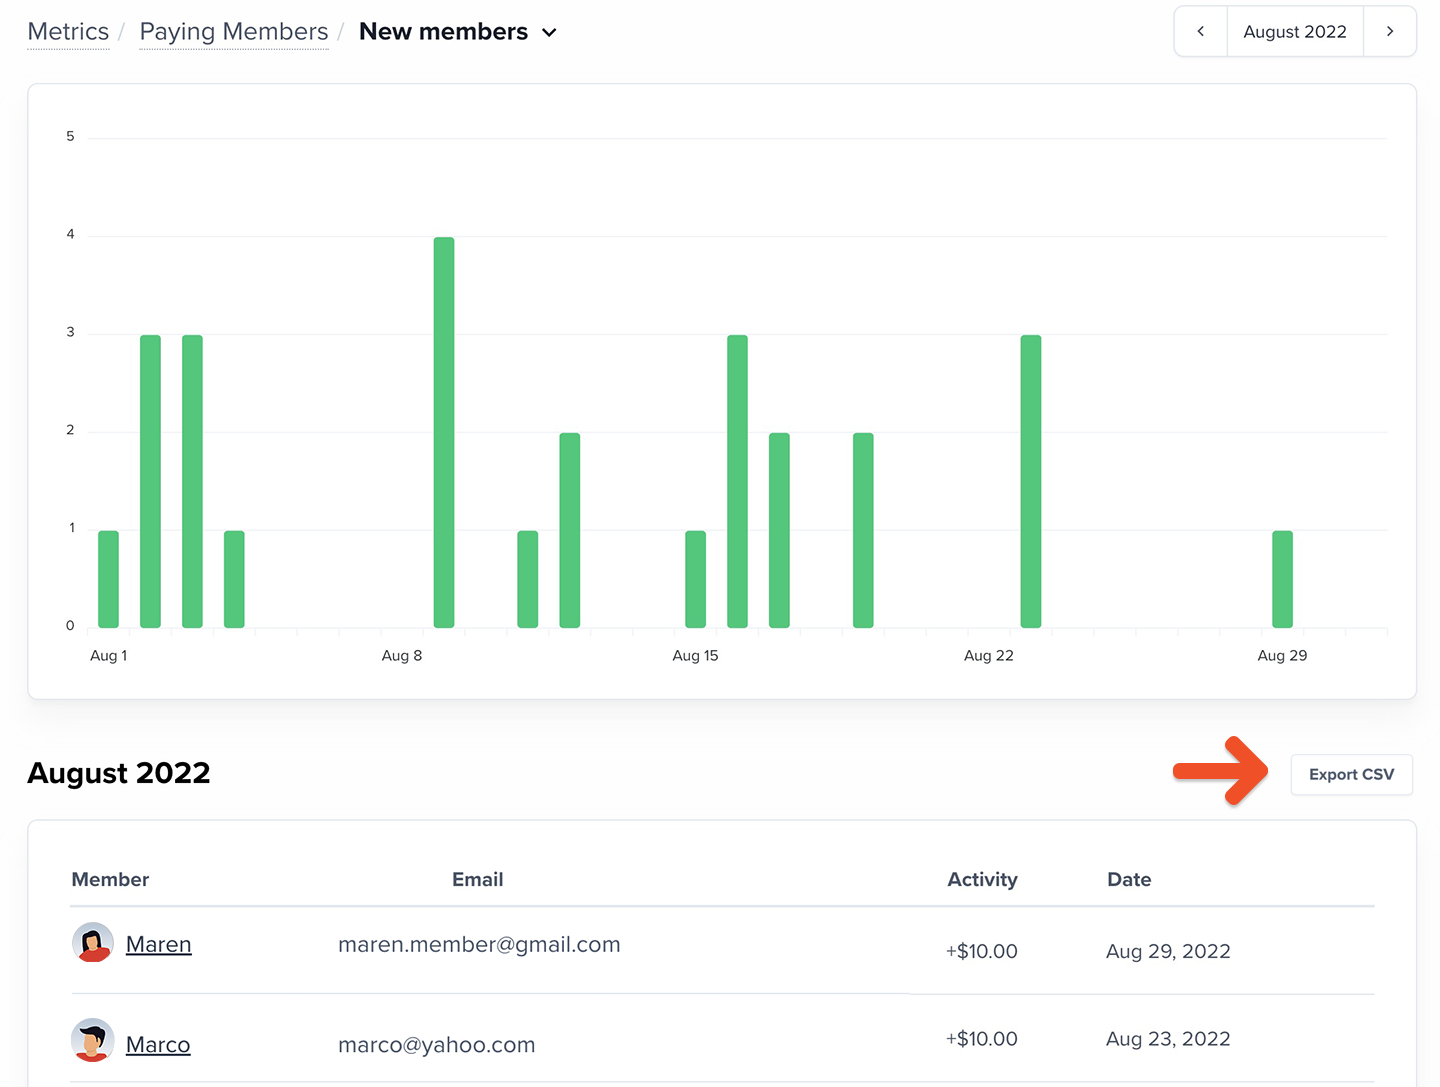The image size is (1440, 1087).
Task: Click Marco's avatar picture
Action: pyautogui.click(x=93, y=1040)
